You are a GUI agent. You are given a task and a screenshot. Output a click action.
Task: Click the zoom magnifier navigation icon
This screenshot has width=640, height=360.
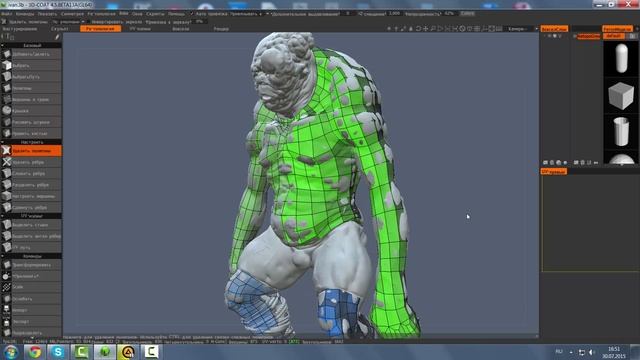[x=433, y=29]
